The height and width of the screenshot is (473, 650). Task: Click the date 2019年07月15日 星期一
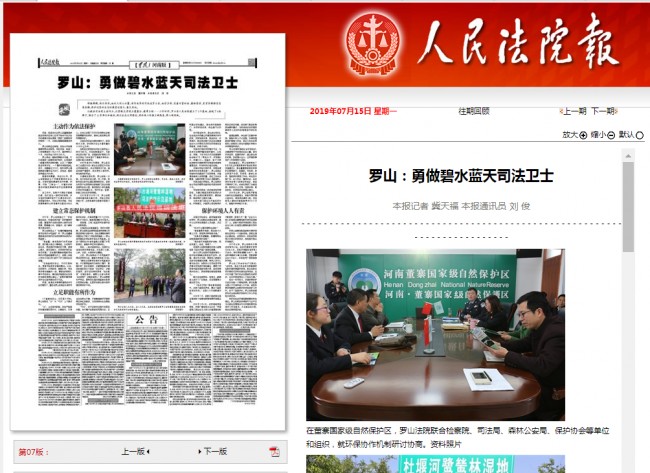pyautogui.click(x=353, y=111)
